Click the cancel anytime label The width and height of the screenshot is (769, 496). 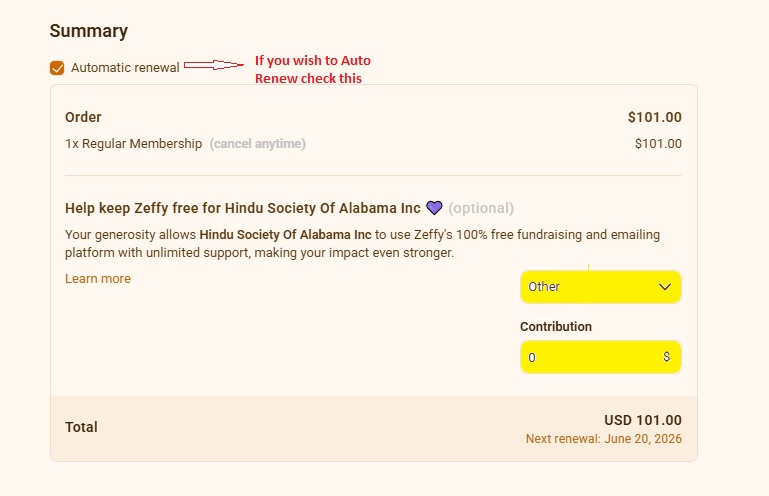point(257,144)
